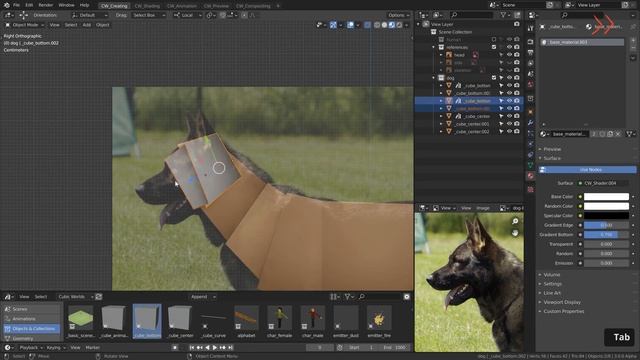
Task: Toggle viewport gizmos display
Action: pos(333,25)
